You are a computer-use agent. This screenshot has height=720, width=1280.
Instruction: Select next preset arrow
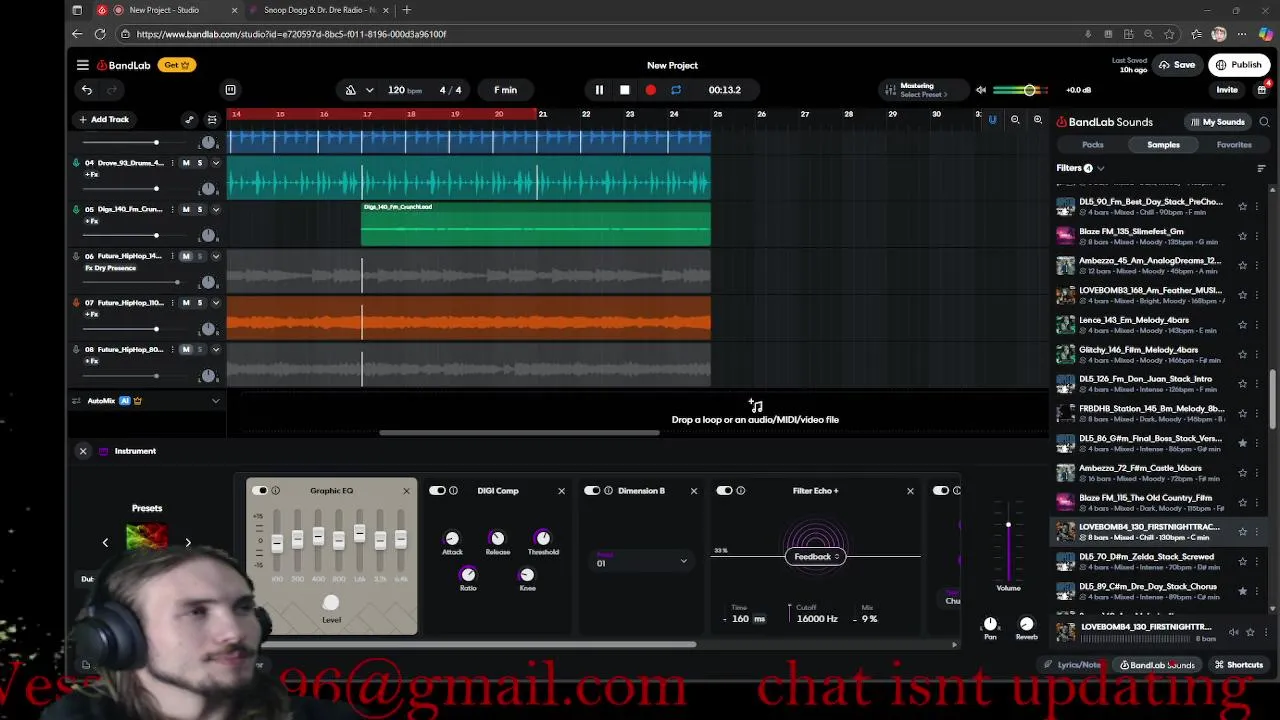pos(188,542)
